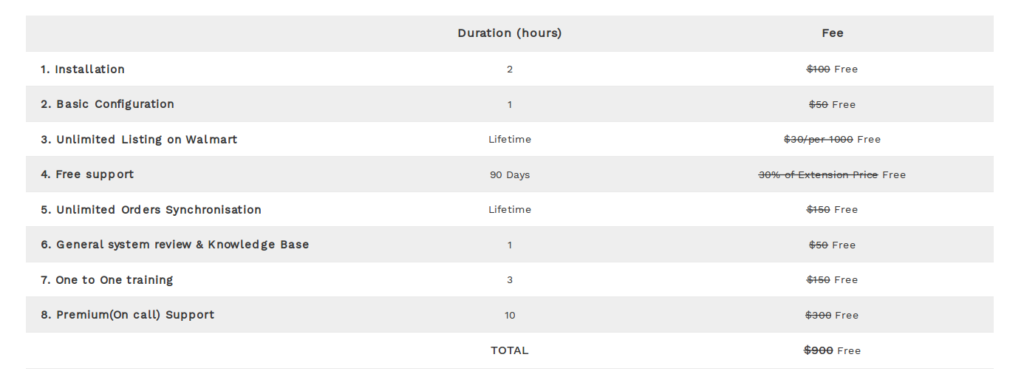The width and height of the screenshot is (1024, 377).
Task: Click the struck "30% of Extension Price" fee
Action: pyautogui.click(x=818, y=175)
